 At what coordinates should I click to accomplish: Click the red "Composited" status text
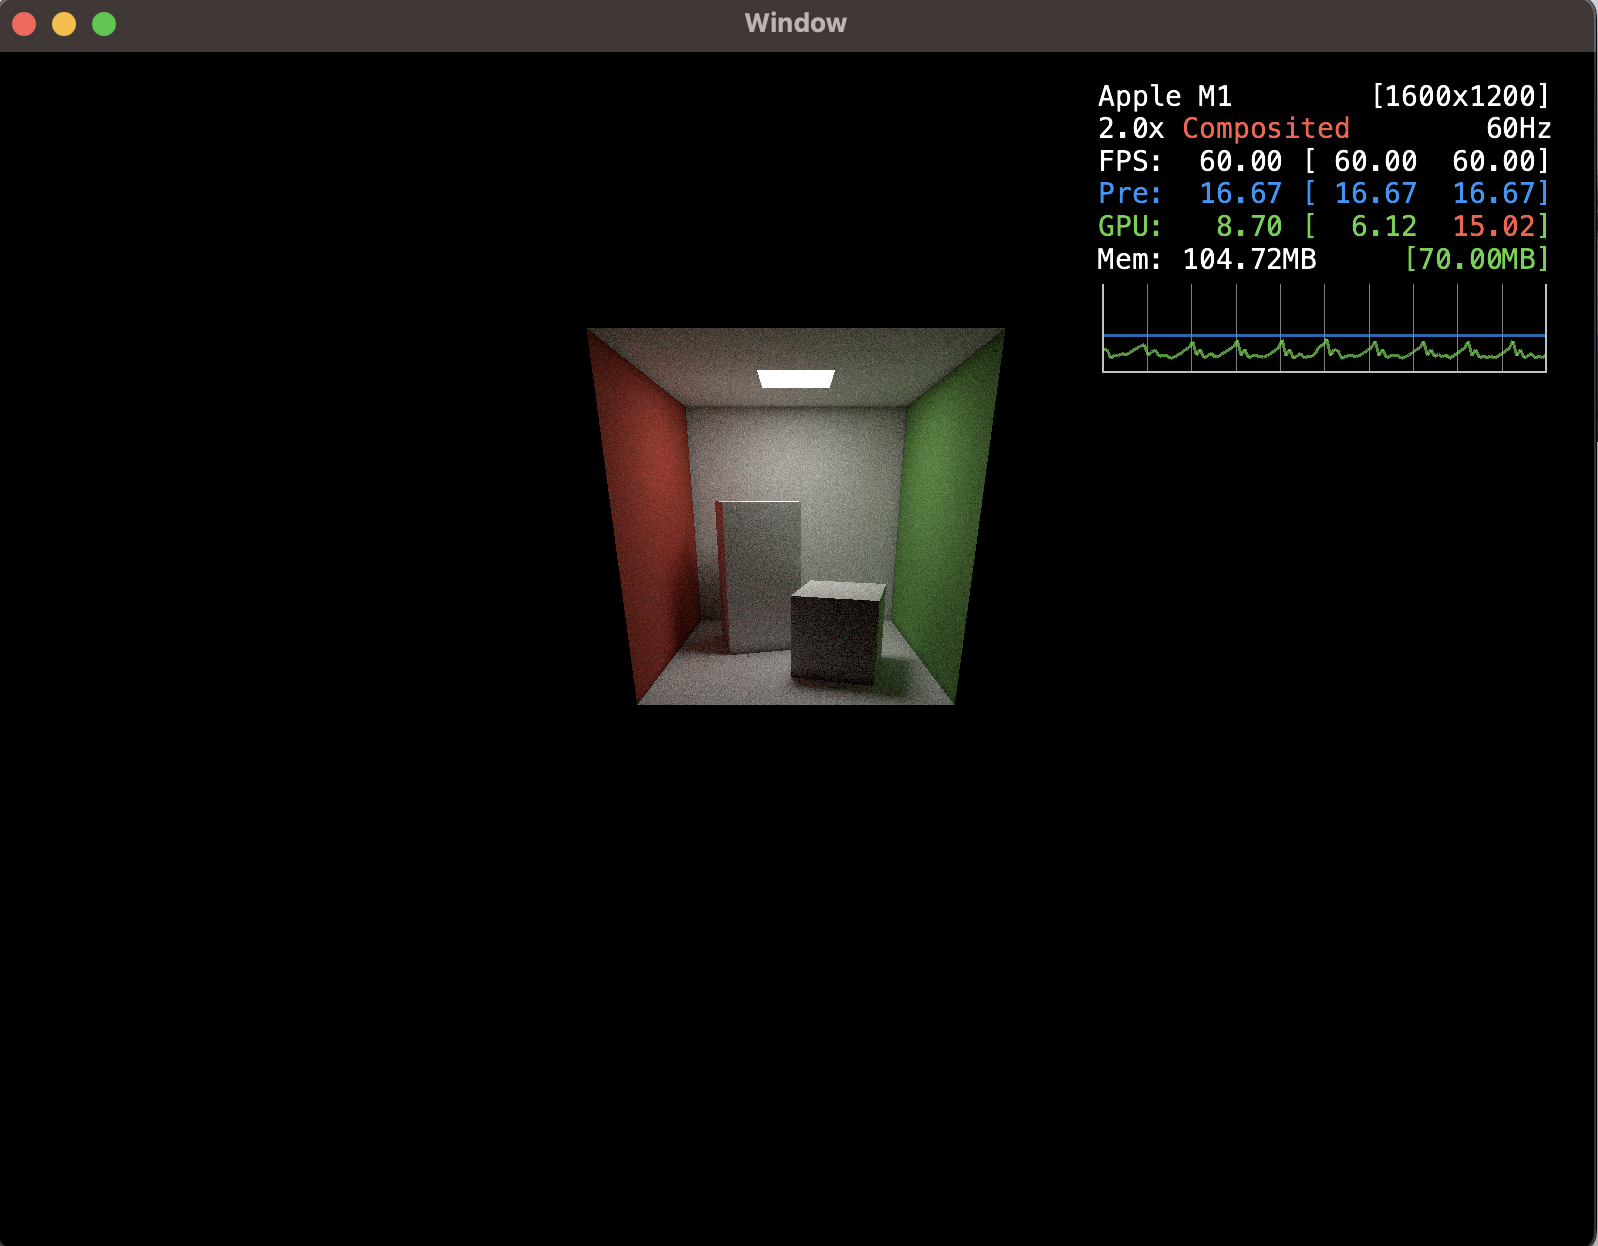pos(1265,128)
